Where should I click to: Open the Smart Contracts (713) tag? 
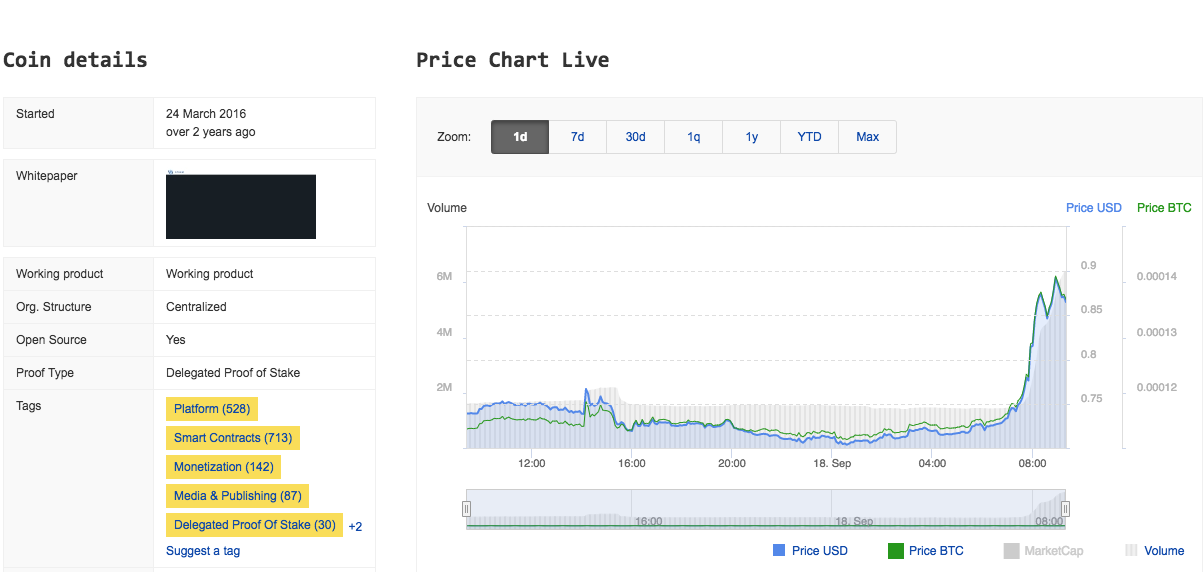click(x=233, y=438)
